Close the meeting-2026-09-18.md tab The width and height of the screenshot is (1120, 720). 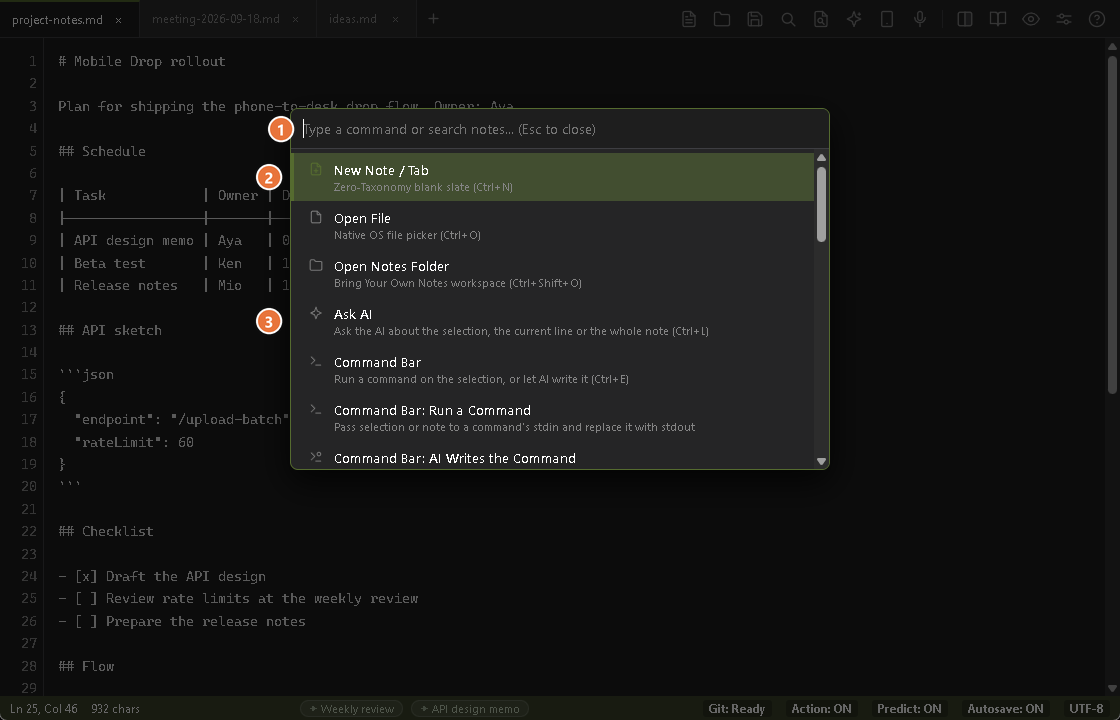pyautogui.click(x=296, y=20)
